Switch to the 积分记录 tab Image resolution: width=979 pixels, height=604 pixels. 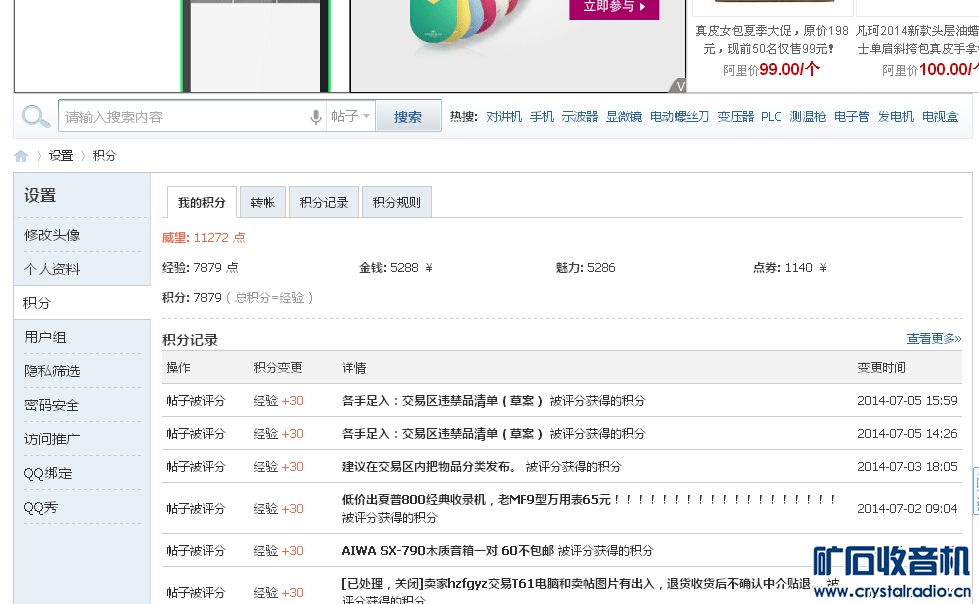coord(323,202)
